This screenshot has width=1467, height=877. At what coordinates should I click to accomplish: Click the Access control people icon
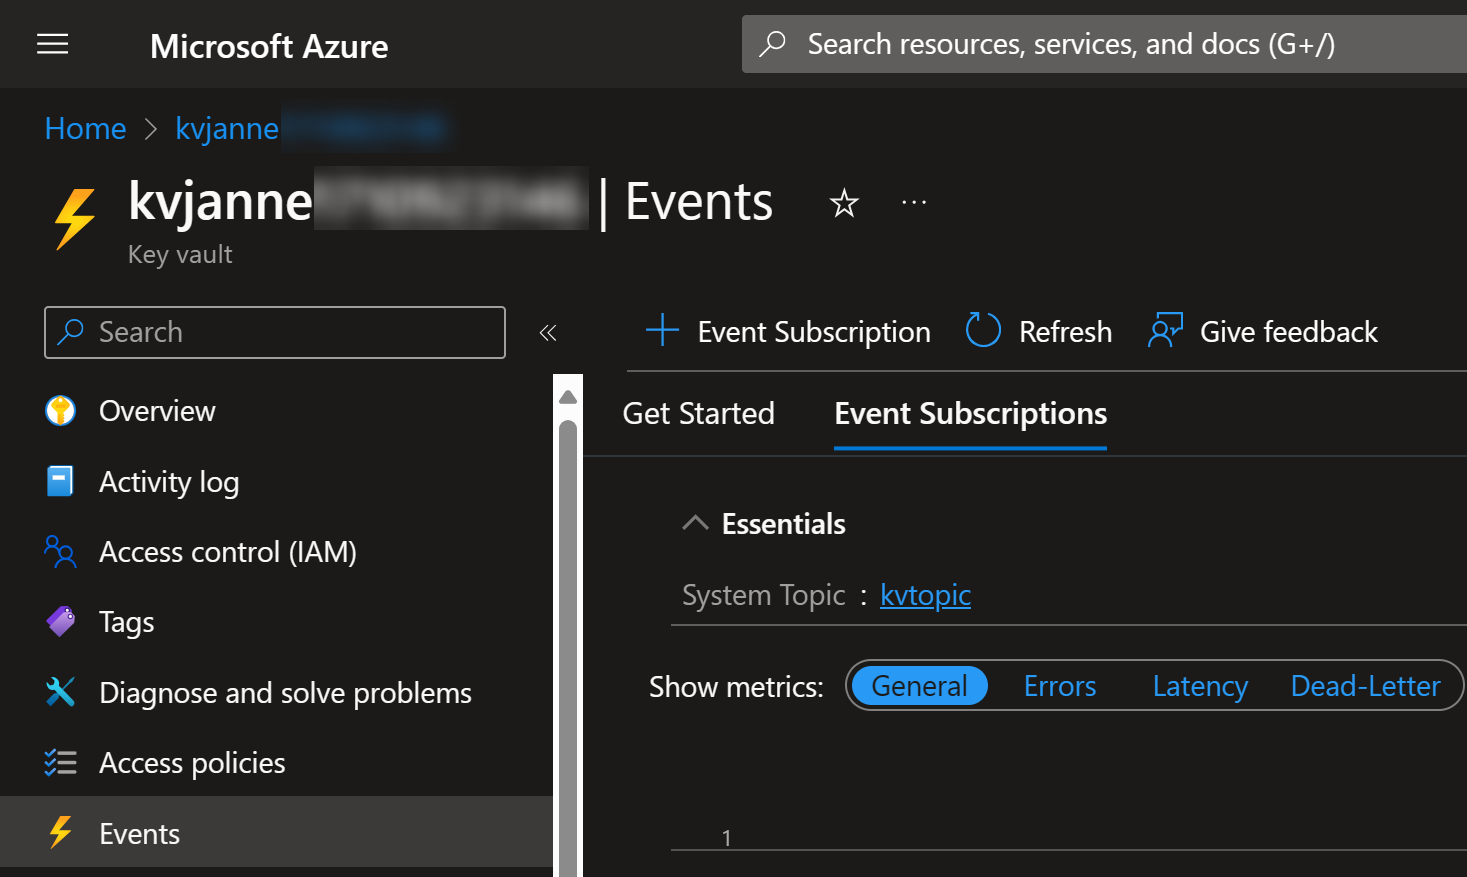60,551
